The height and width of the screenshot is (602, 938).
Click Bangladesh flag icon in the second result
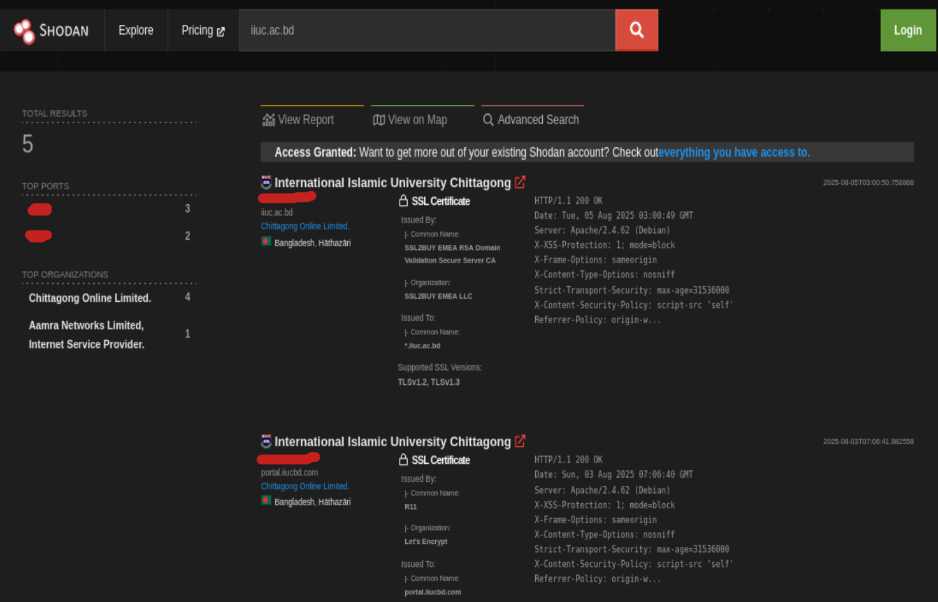coord(266,500)
